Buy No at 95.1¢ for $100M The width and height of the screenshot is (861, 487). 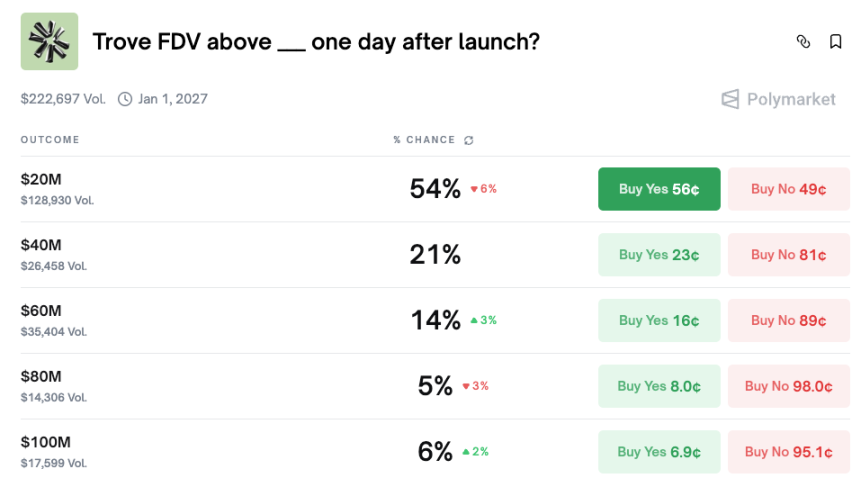788,452
